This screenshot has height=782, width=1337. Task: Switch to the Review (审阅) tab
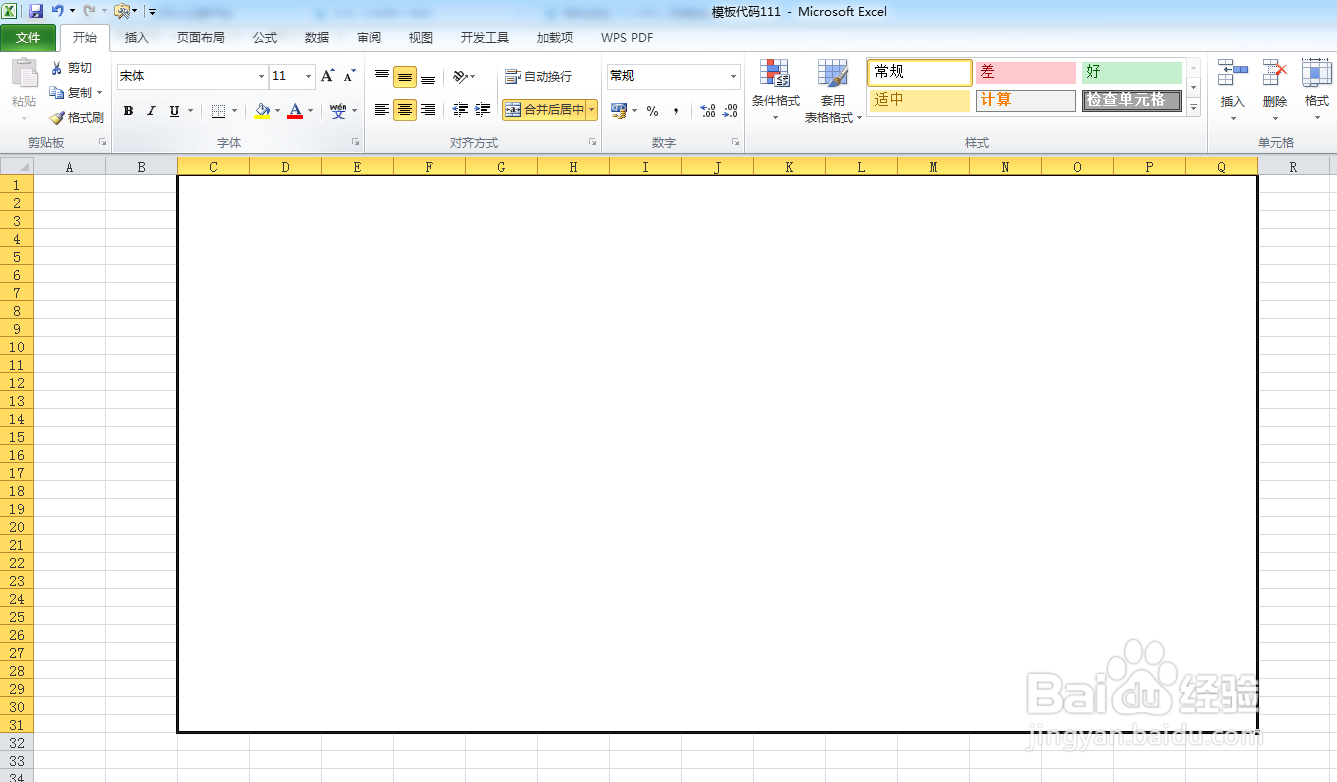(369, 38)
